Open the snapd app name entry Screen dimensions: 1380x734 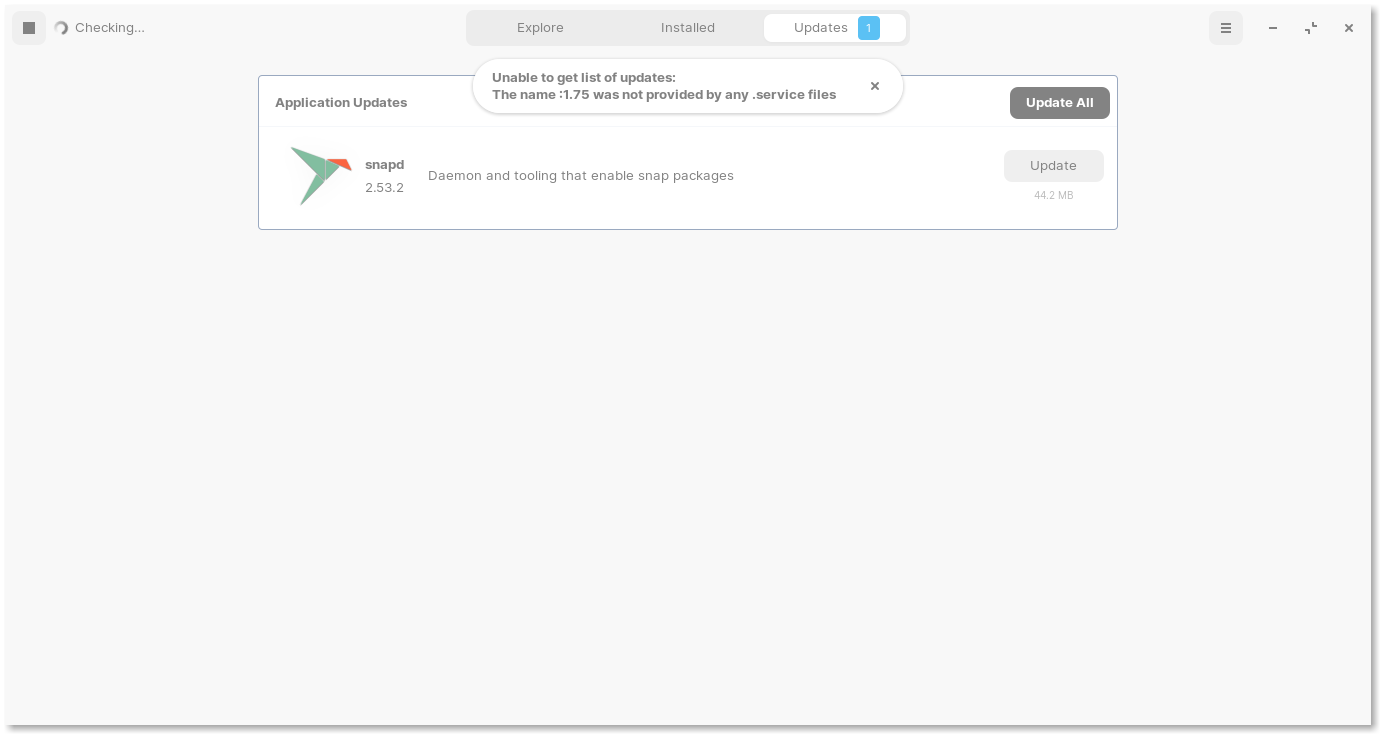[x=384, y=165]
